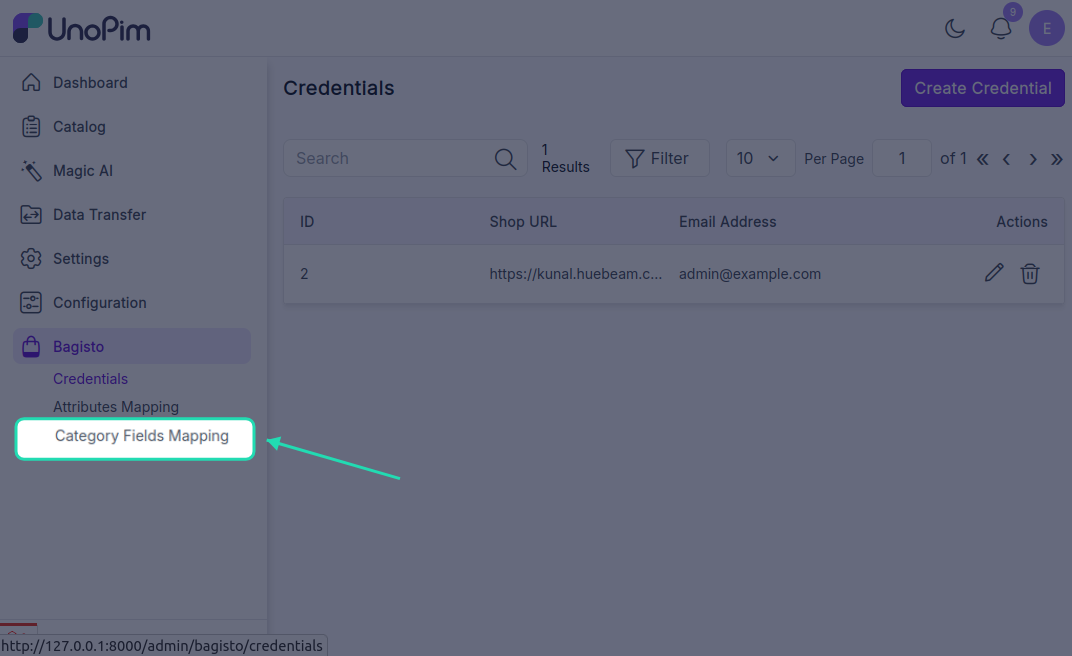Click the Per Page label
This screenshot has height=656, width=1072.
834,159
